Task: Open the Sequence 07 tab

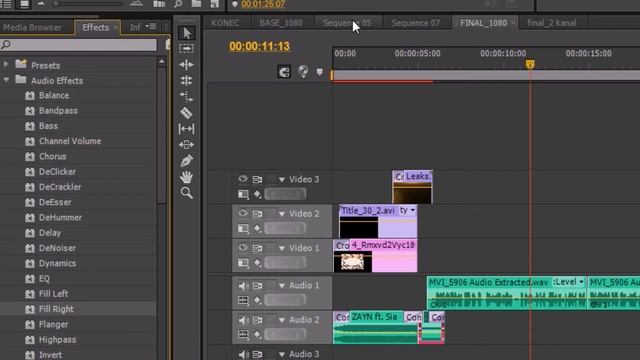Action: 416,23
